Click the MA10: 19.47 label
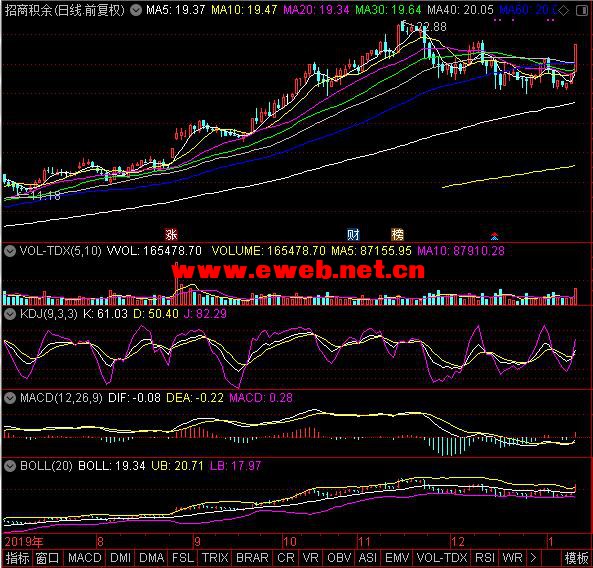This screenshot has width=593, height=568. click(x=244, y=10)
